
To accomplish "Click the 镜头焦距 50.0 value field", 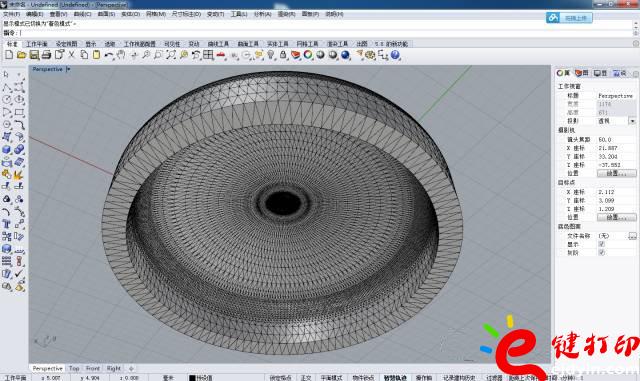I will click(616, 140).
